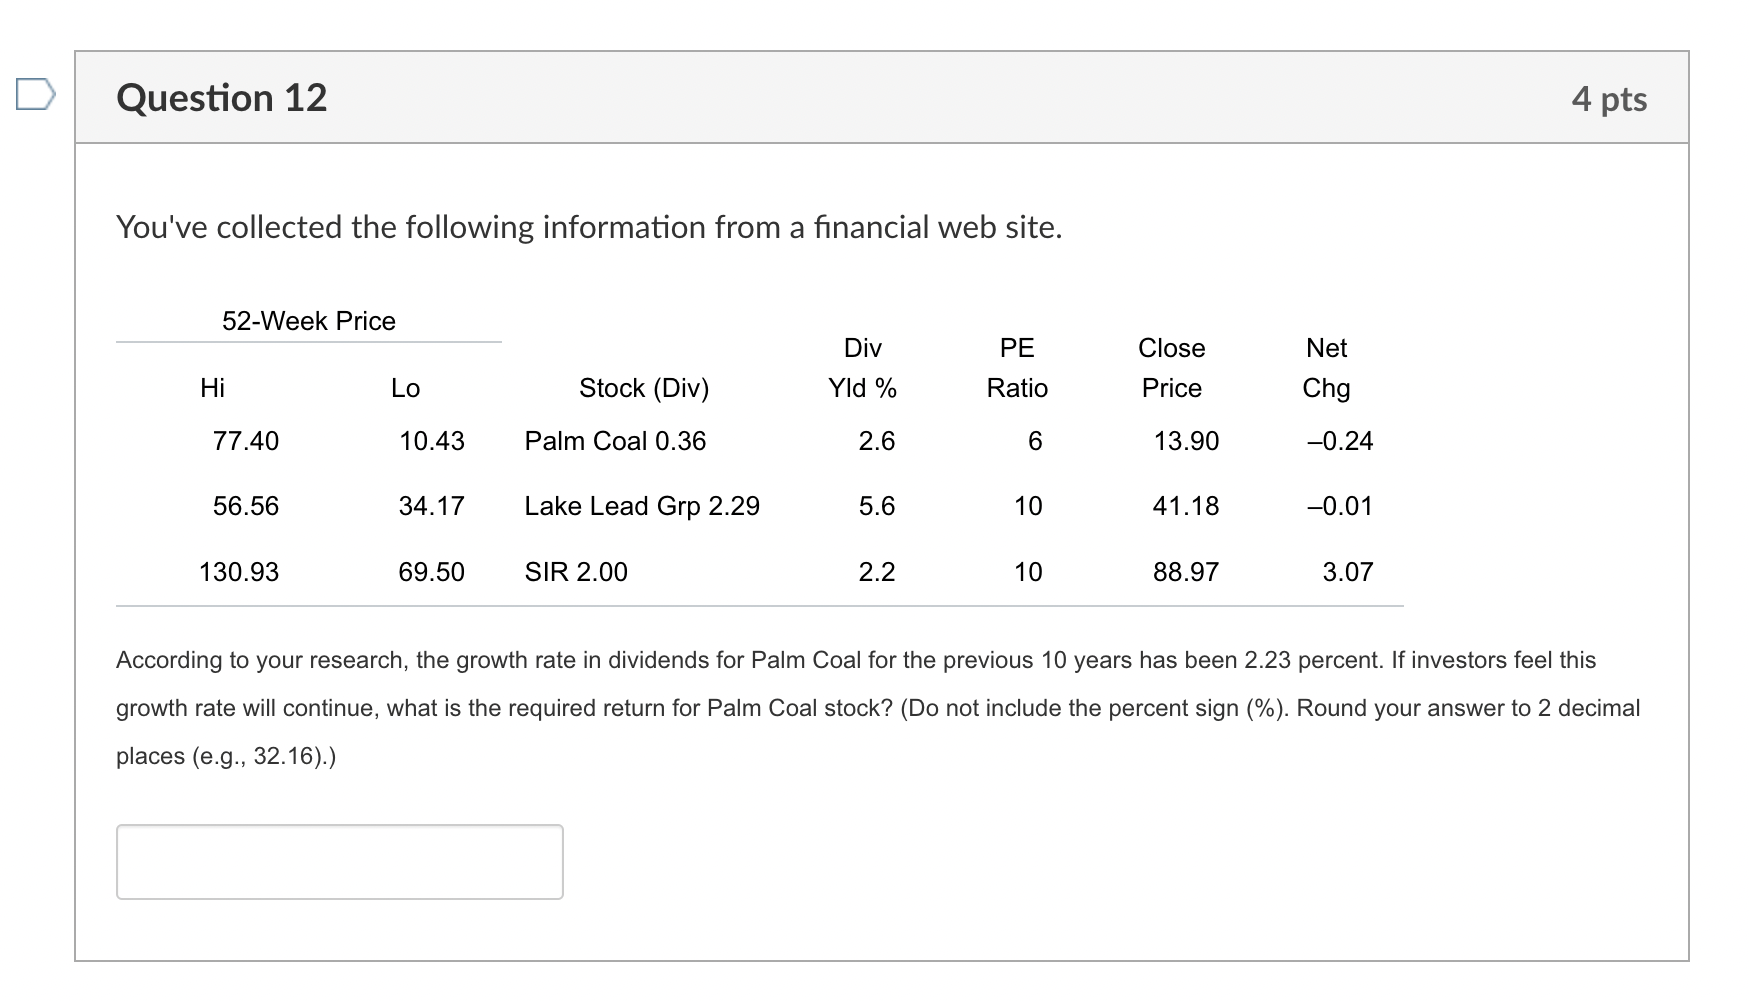Viewport: 1749px width, 1001px height.
Task: Click the close price value 13.90
Action: pyautogui.click(x=1185, y=440)
